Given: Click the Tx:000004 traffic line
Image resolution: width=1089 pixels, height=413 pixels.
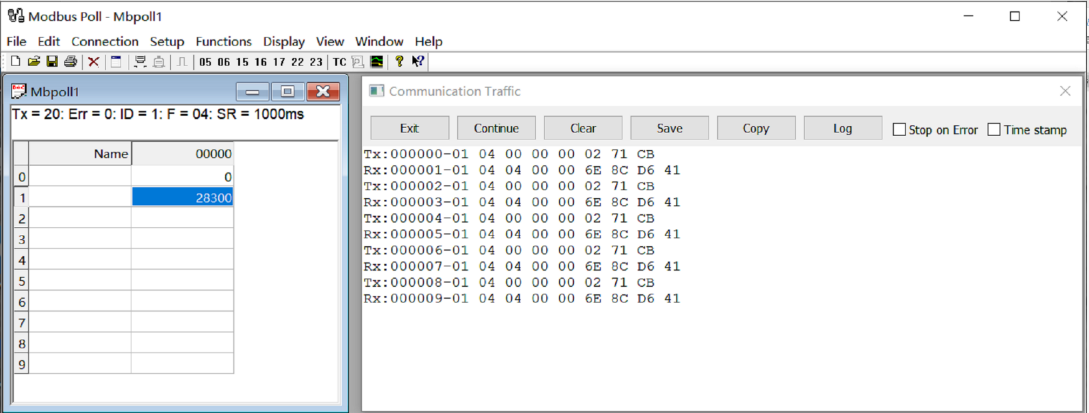Looking at the screenshot, I should [509, 218].
